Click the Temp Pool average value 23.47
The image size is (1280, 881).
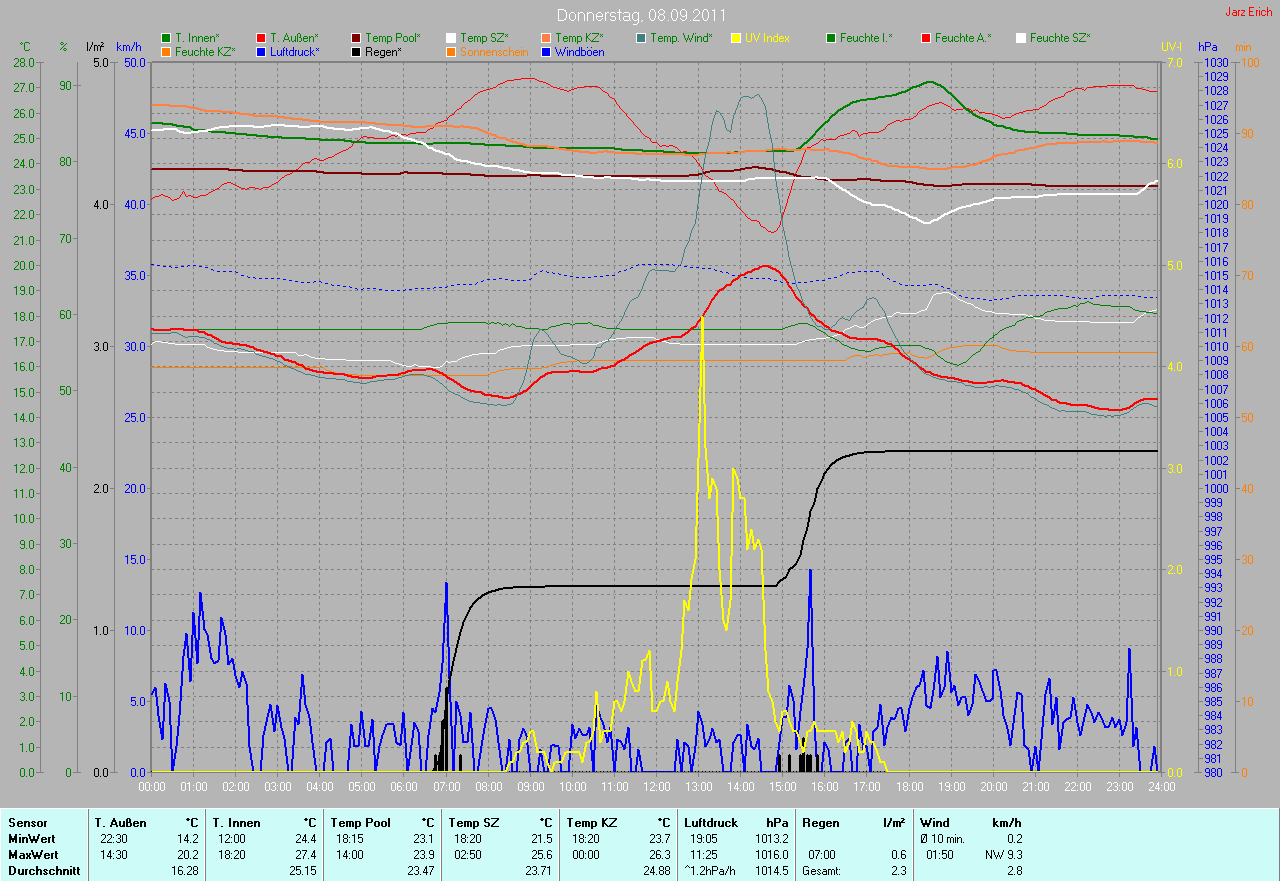(x=420, y=871)
